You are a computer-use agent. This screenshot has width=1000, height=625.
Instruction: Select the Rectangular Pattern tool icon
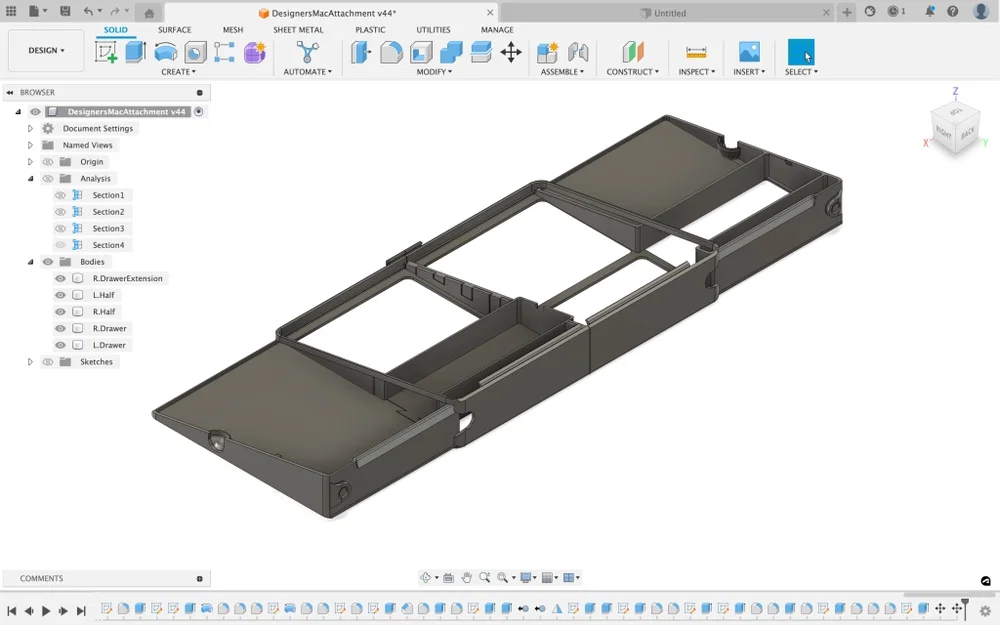pos(224,52)
